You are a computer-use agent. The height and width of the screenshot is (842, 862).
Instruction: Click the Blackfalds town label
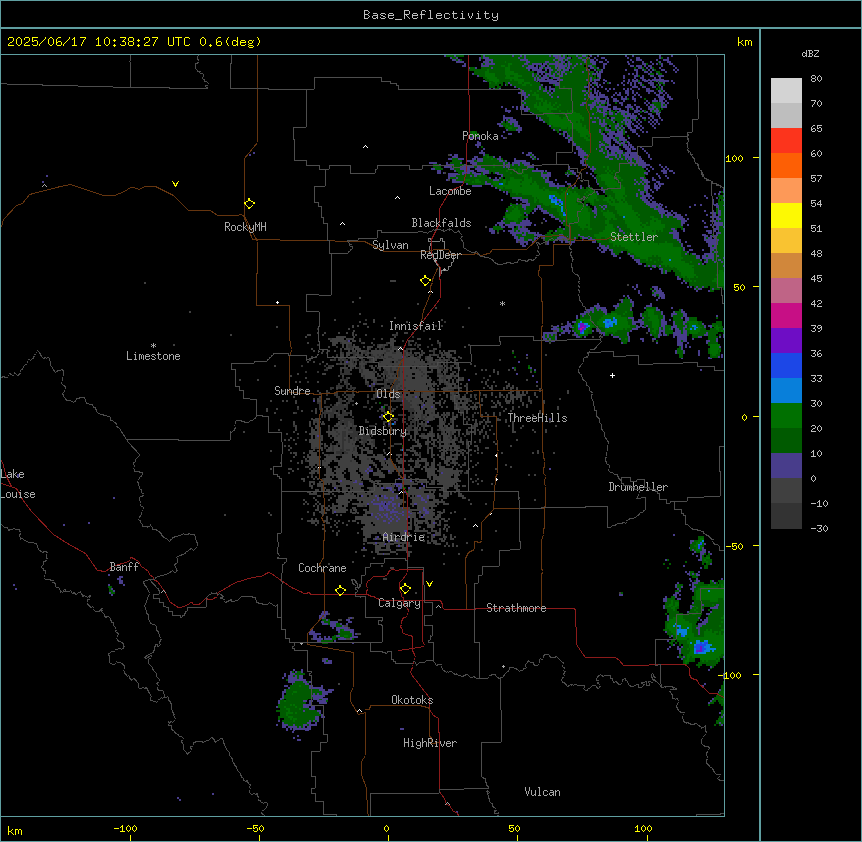click(441, 223)
